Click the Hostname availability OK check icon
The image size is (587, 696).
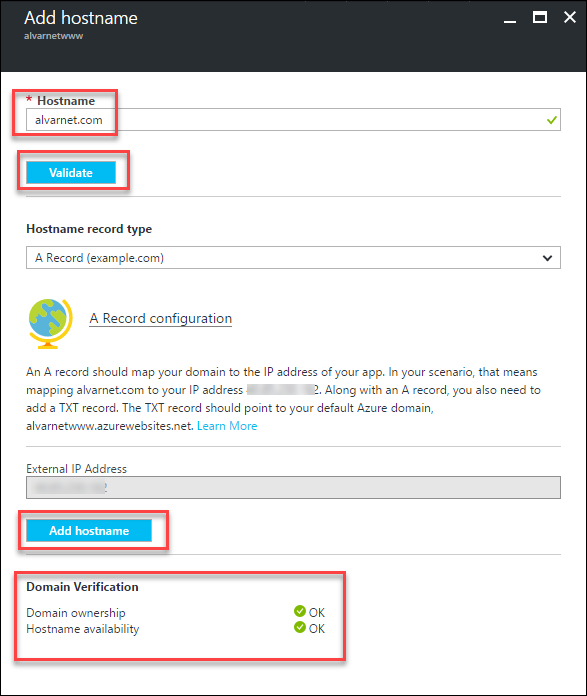coord(300,627)
